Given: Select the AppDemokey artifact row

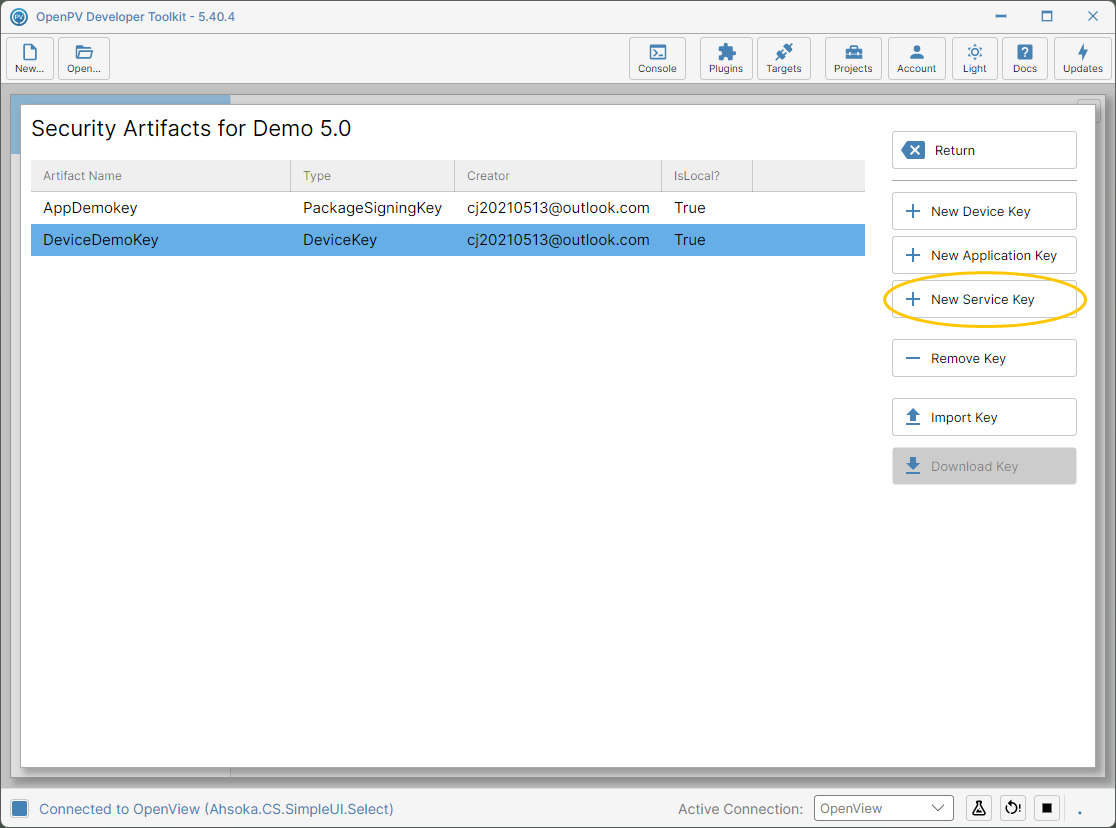Looking at the screenshot, I should [448, 208].
